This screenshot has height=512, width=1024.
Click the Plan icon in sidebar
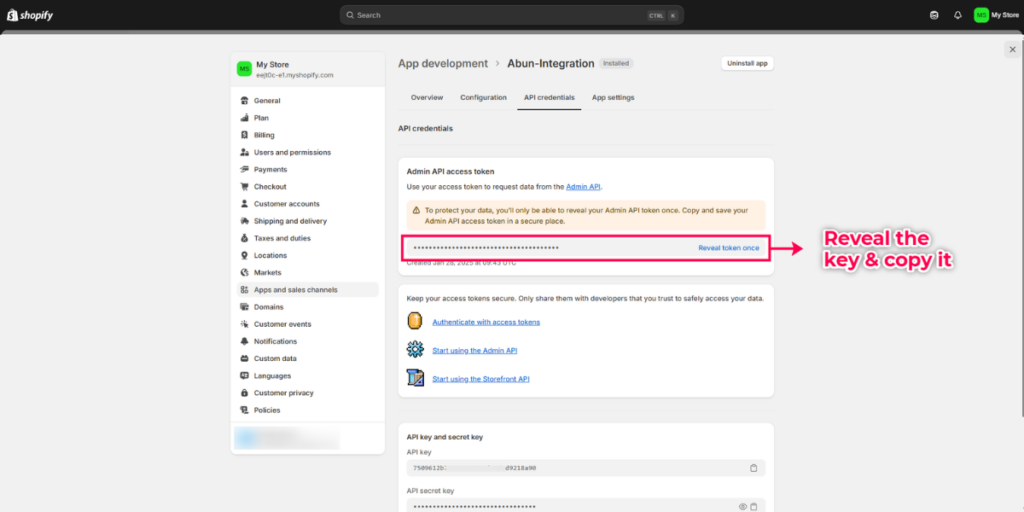244,118
